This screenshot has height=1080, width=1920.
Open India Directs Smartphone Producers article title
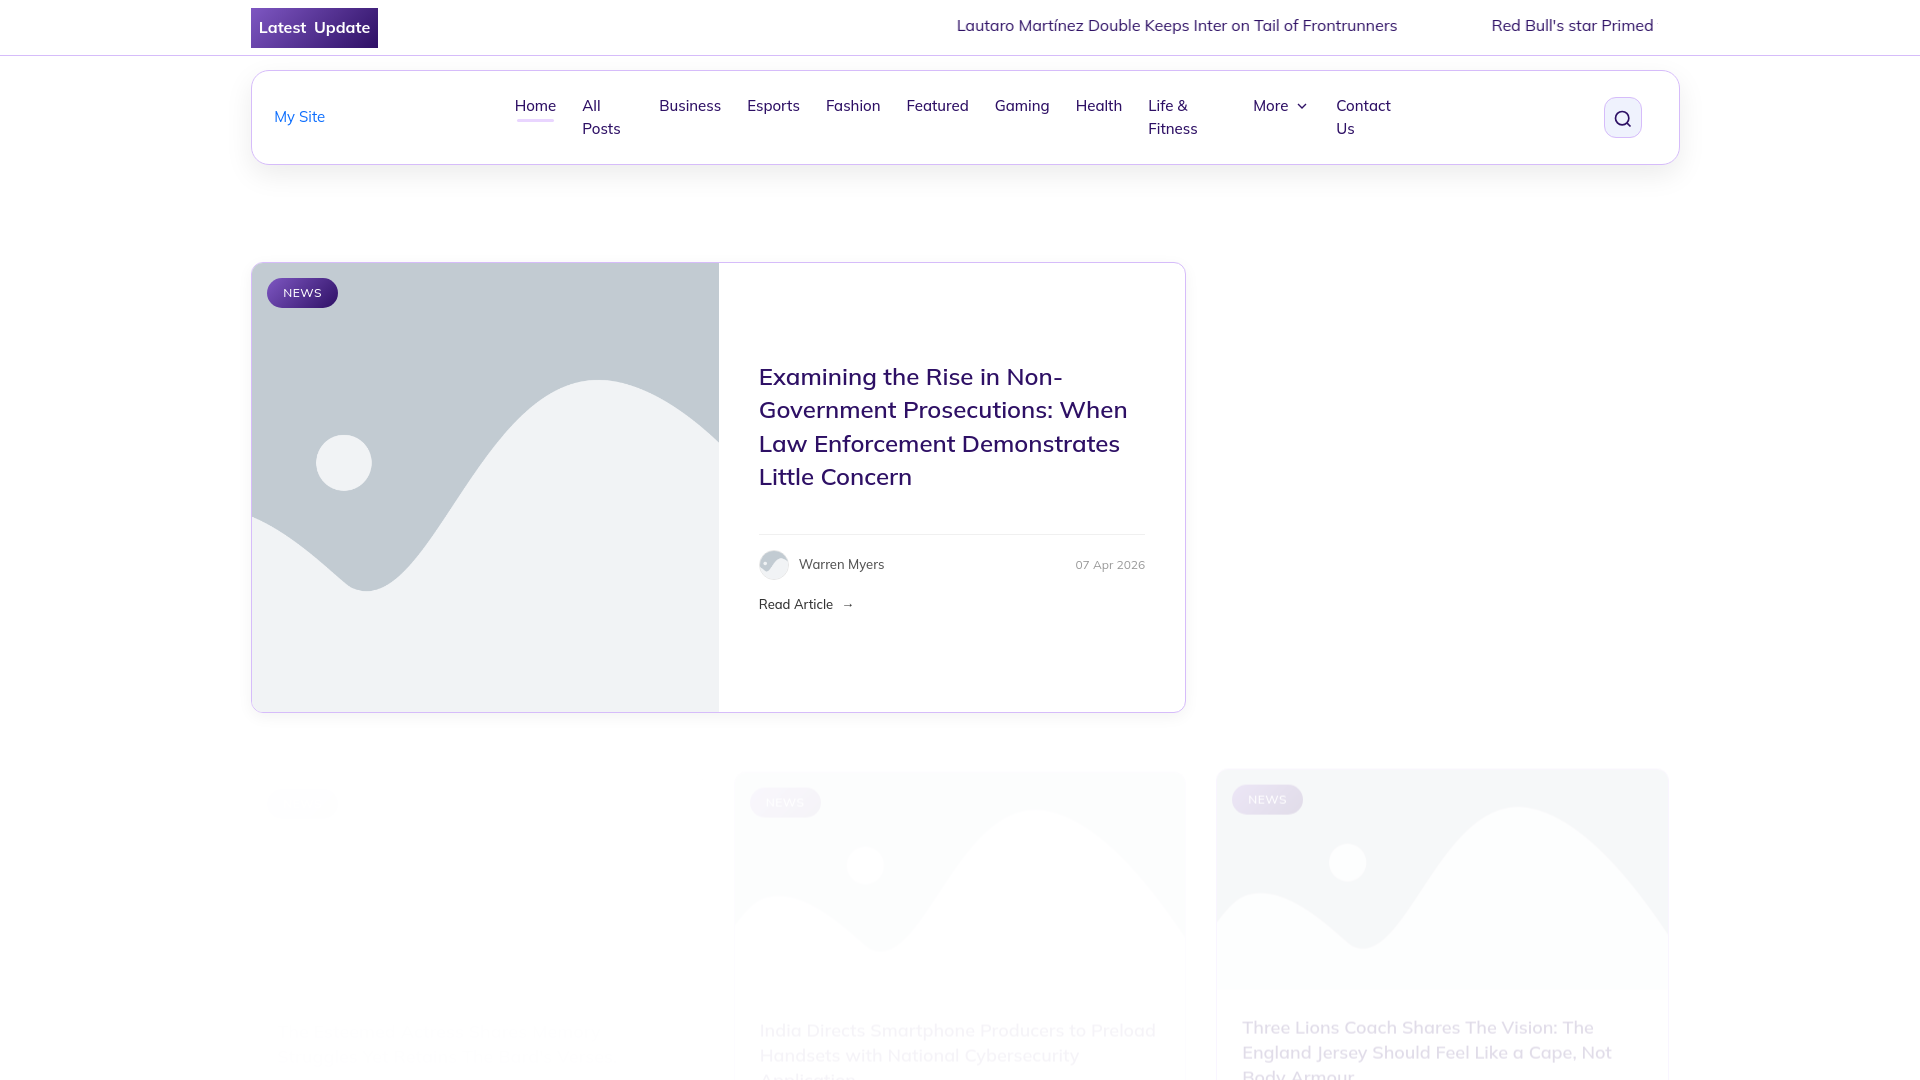coord(957,1052)
